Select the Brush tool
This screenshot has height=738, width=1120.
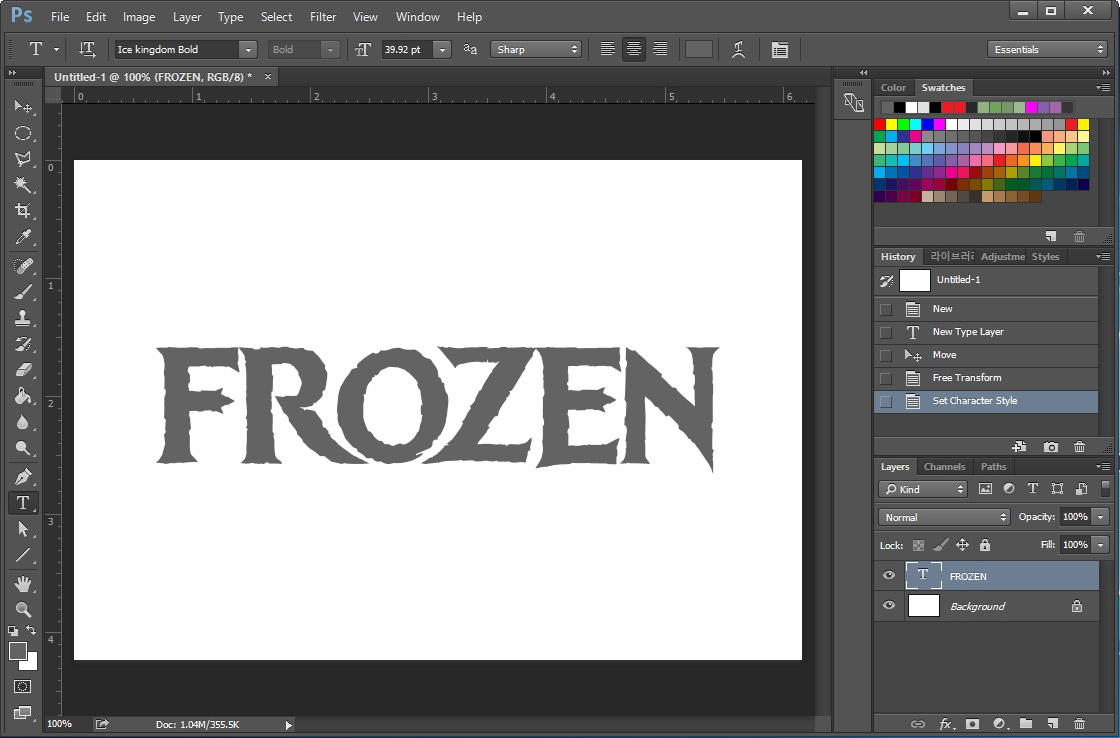tap(23, 291)
